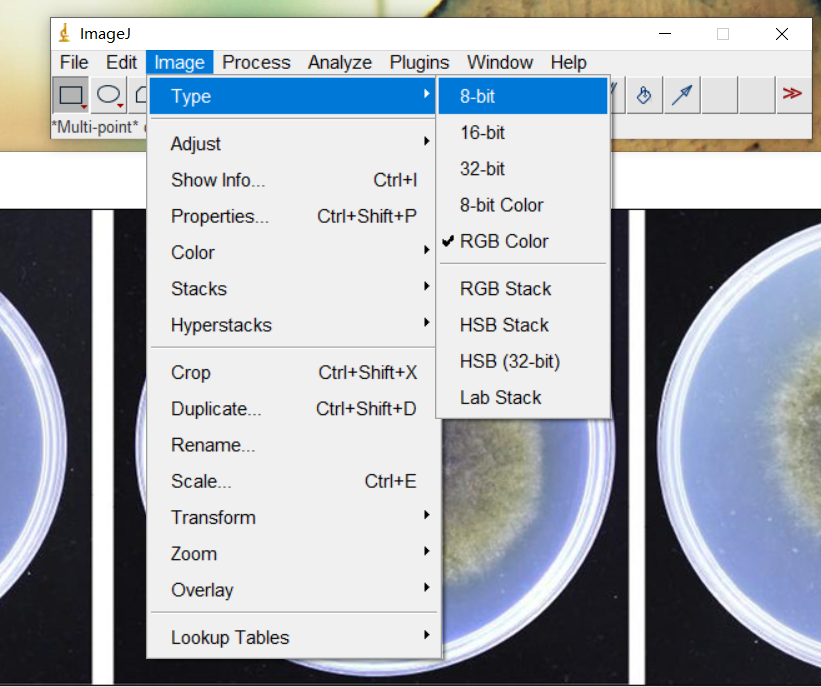Open the Process menu
This screenshot has height=687, width=821.
(x=256, y=62)
